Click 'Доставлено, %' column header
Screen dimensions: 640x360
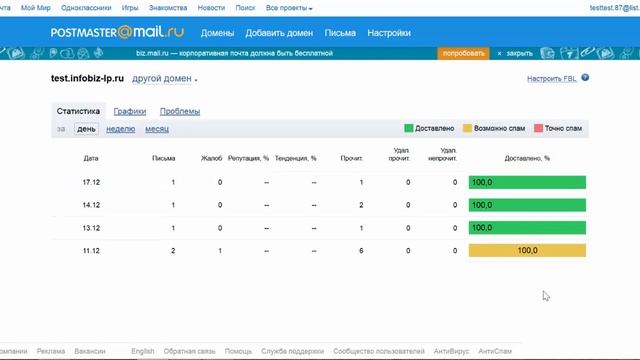point(527,158)
